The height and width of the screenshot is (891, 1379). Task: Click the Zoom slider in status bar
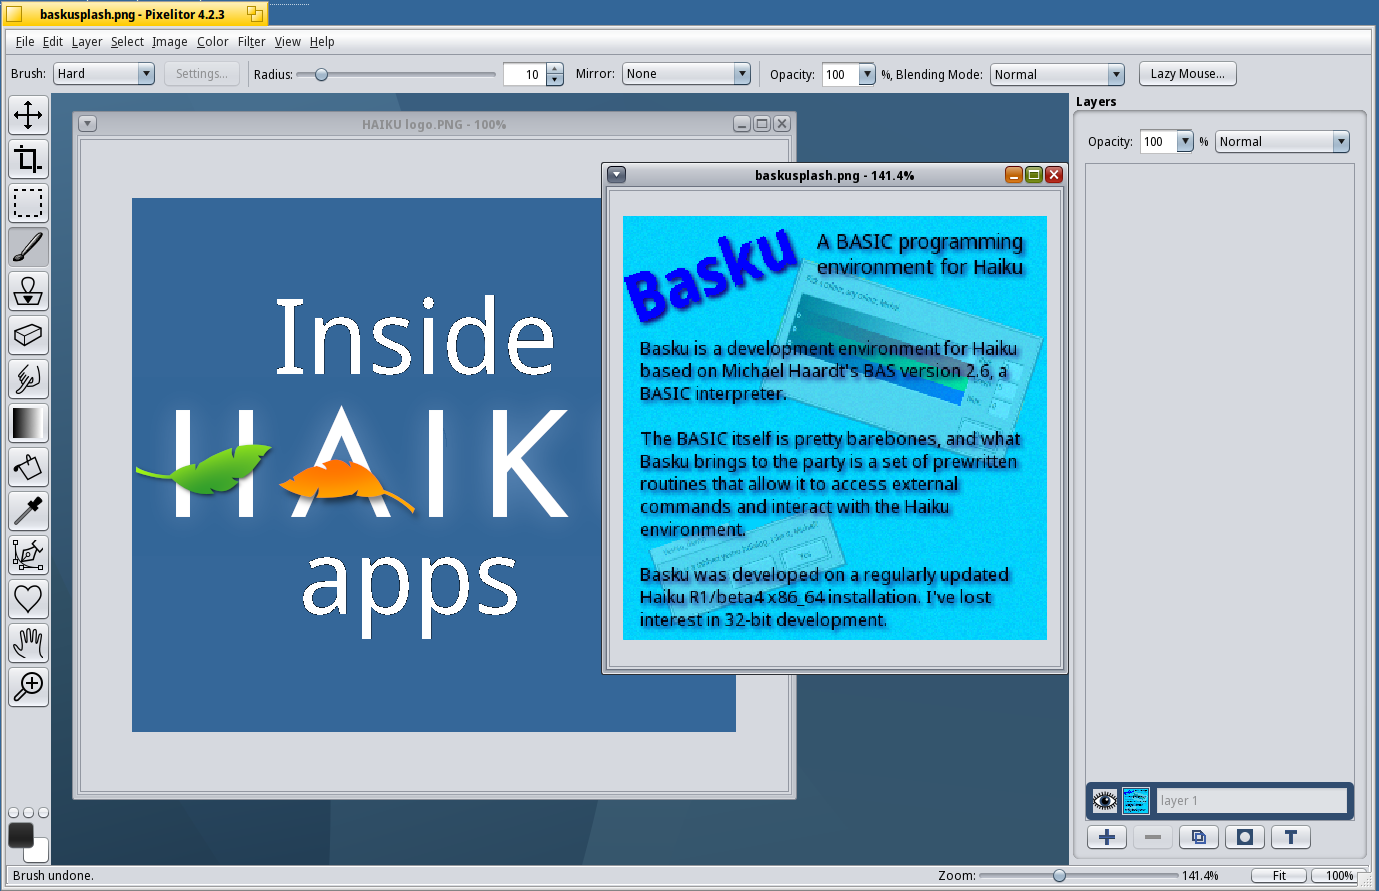click(x=1078, y=876)
